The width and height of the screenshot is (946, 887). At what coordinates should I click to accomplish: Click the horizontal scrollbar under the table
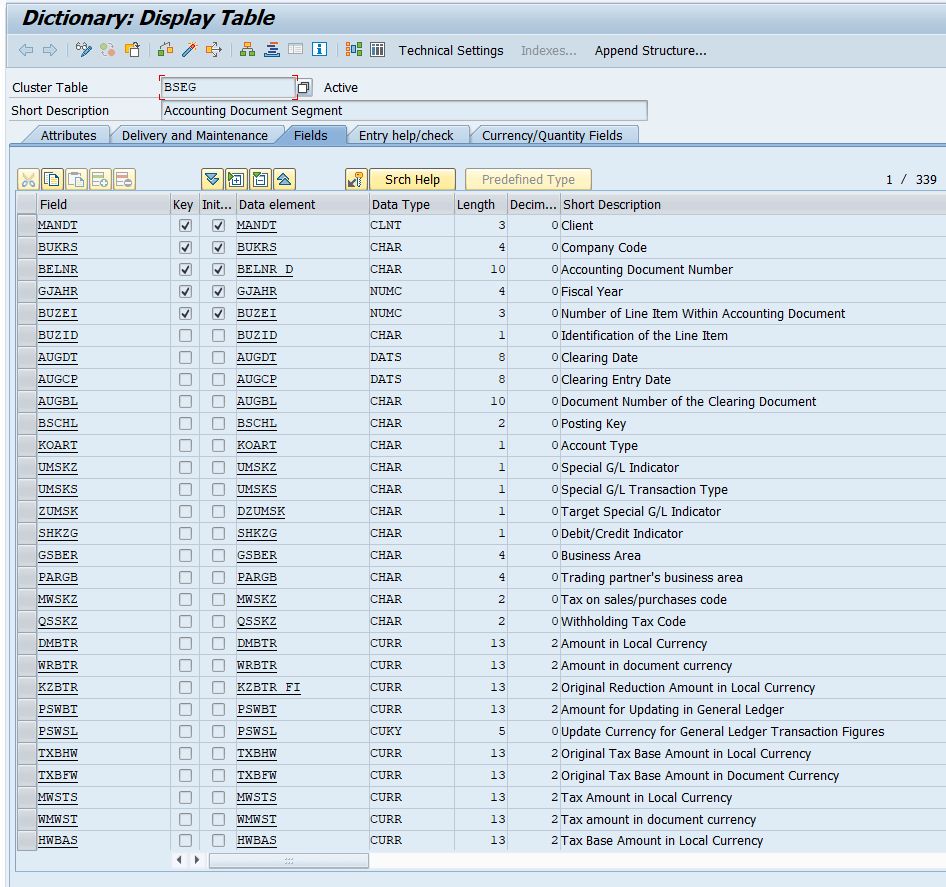point(288,860)
